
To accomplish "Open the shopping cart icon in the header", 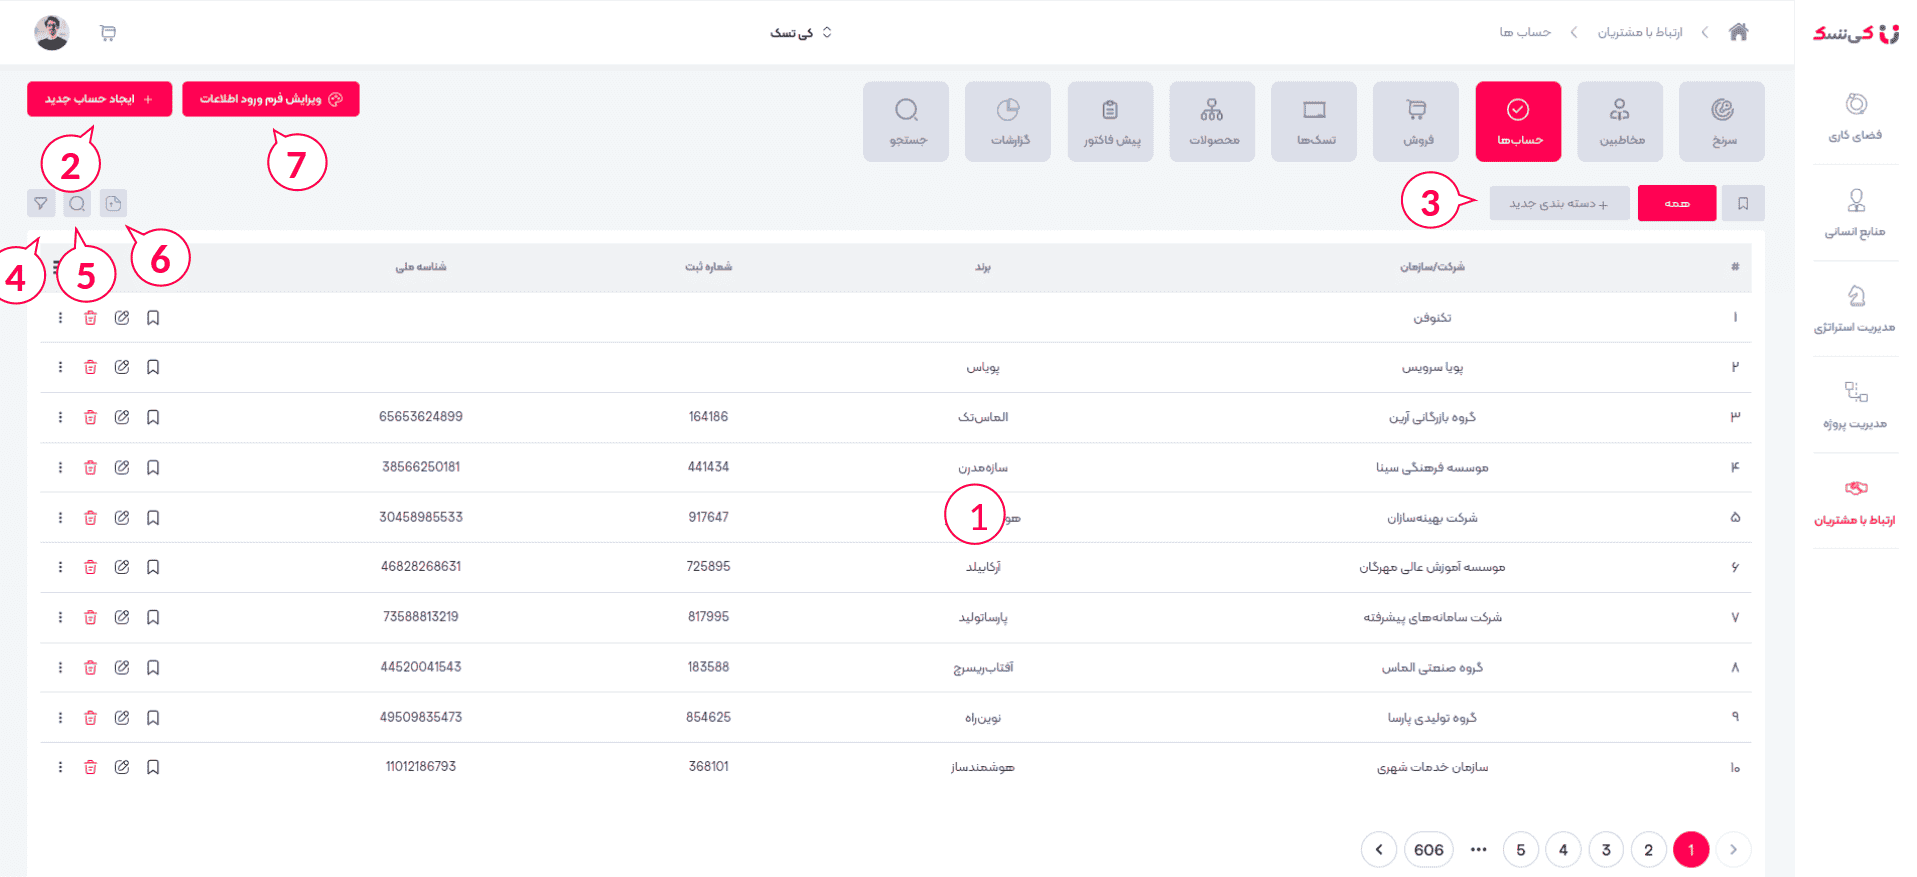I will point(108,33).
